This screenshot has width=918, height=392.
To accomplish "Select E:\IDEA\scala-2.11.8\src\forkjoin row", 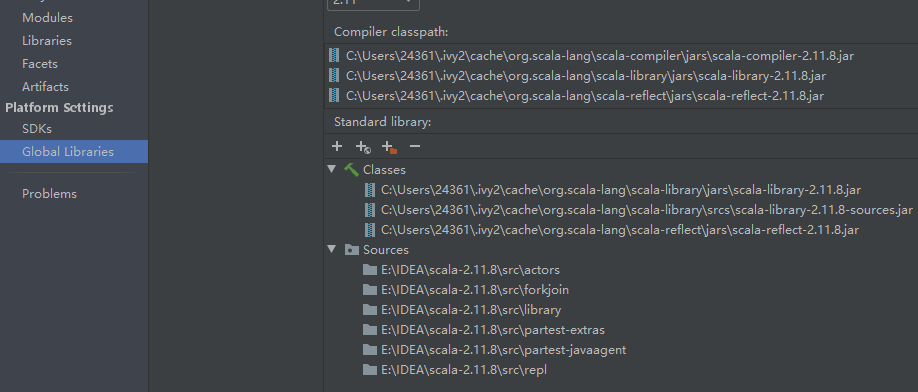I will click(x=475, y=290).
